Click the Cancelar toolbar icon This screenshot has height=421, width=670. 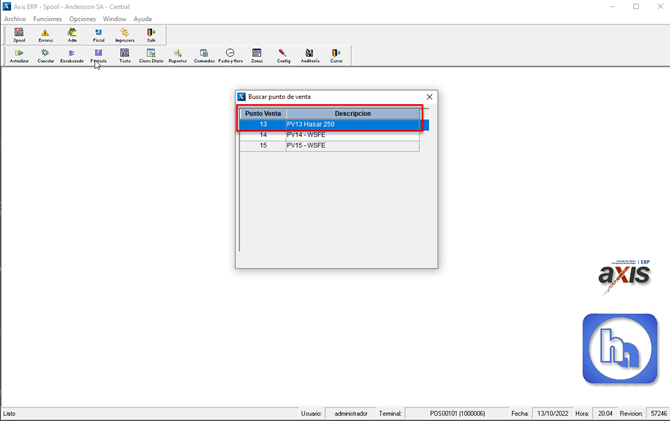[x=46, y=56]
